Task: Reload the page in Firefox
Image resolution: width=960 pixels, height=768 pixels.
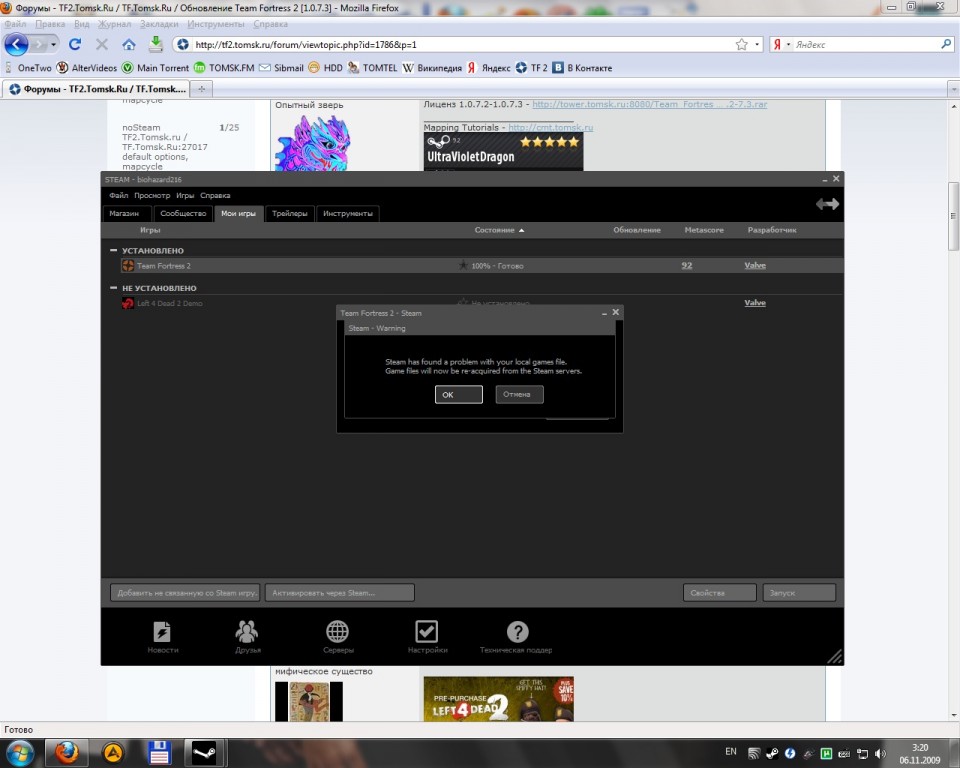Action: tap(75, 44)
